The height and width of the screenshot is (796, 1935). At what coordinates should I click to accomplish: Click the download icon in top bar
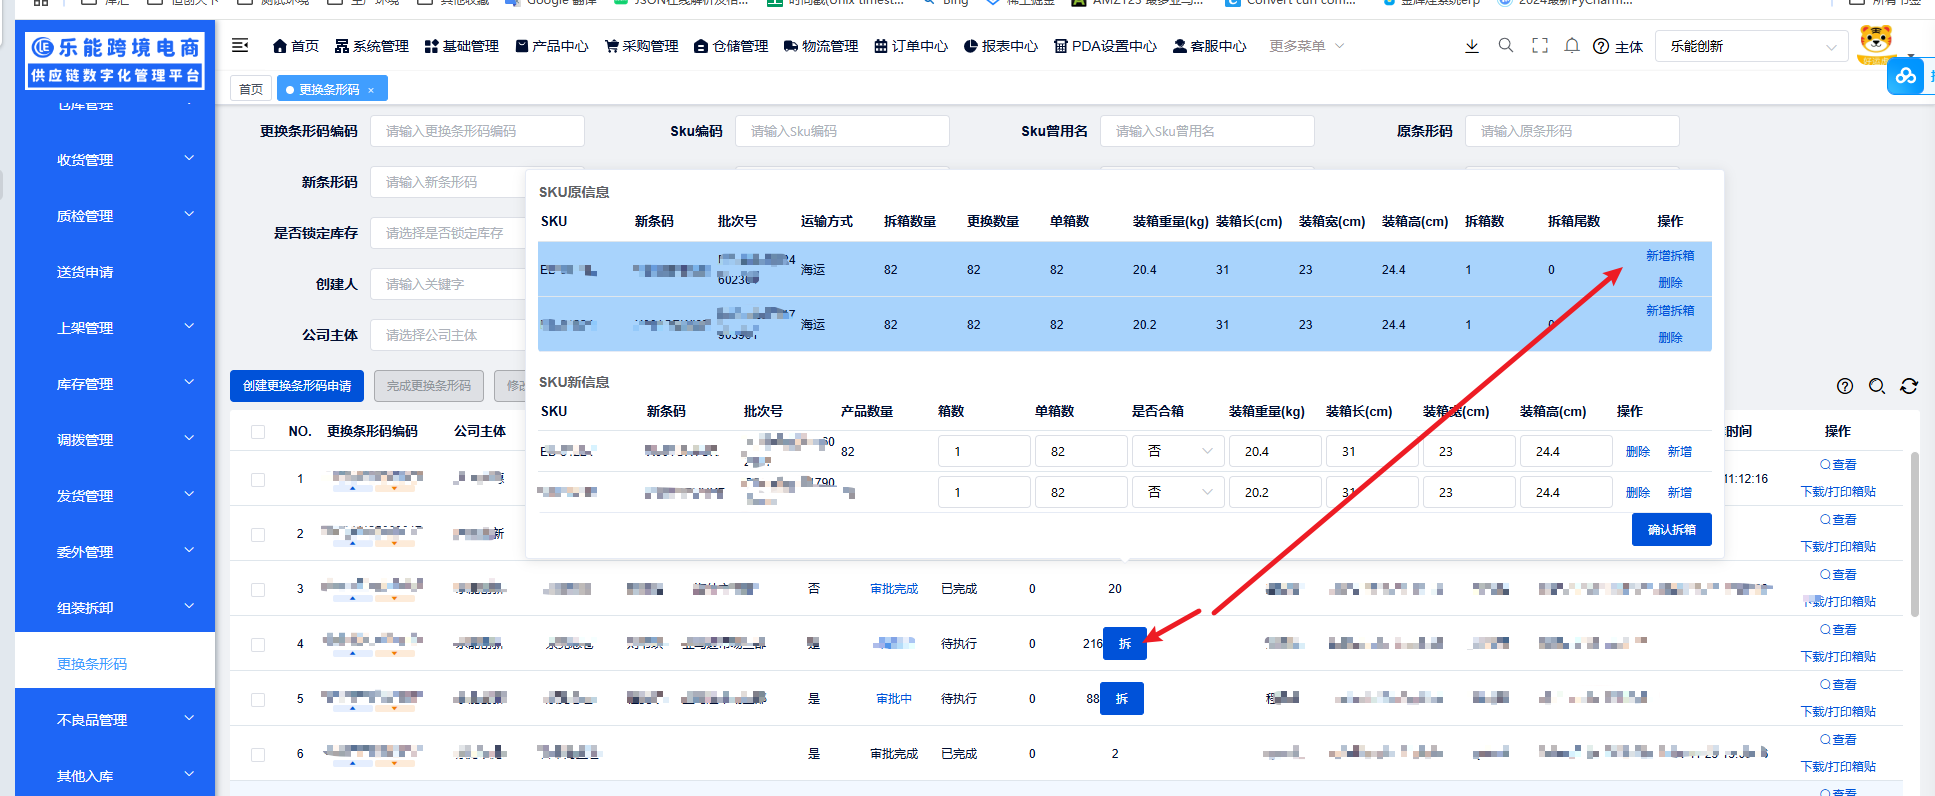(1472, 46)
